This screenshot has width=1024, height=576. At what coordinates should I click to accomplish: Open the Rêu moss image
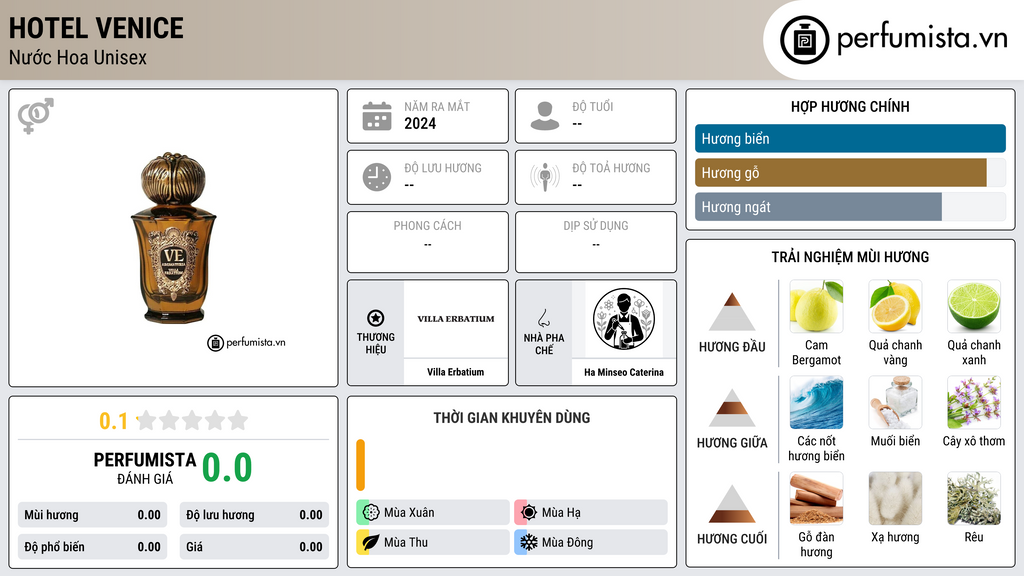tap(974, 498)
